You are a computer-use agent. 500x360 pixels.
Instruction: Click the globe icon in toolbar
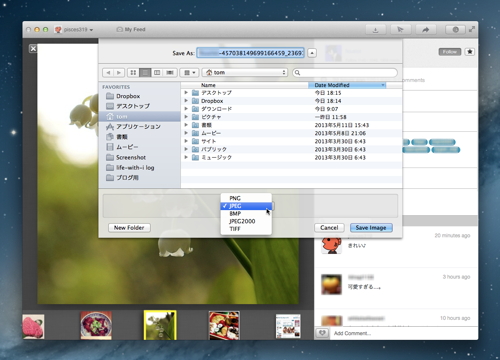pos(455,30)
